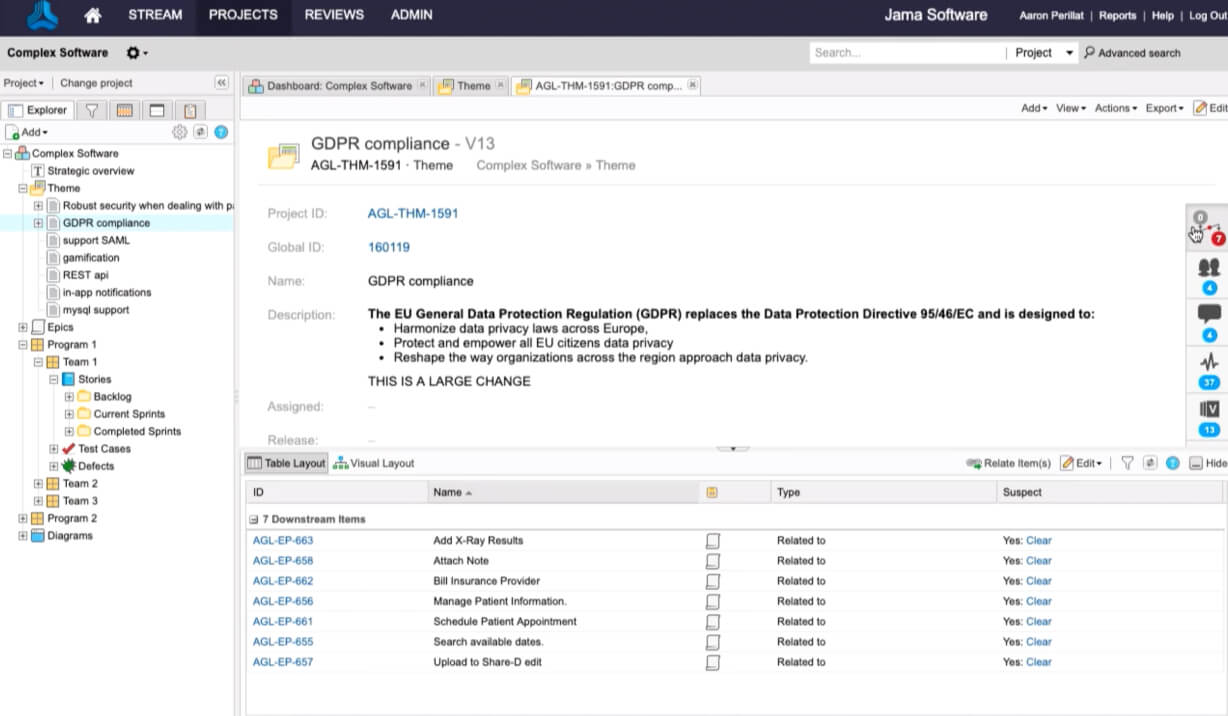Click the home icon in top navigation
This screenshot has height=716, width=1228.
(92, 15)
